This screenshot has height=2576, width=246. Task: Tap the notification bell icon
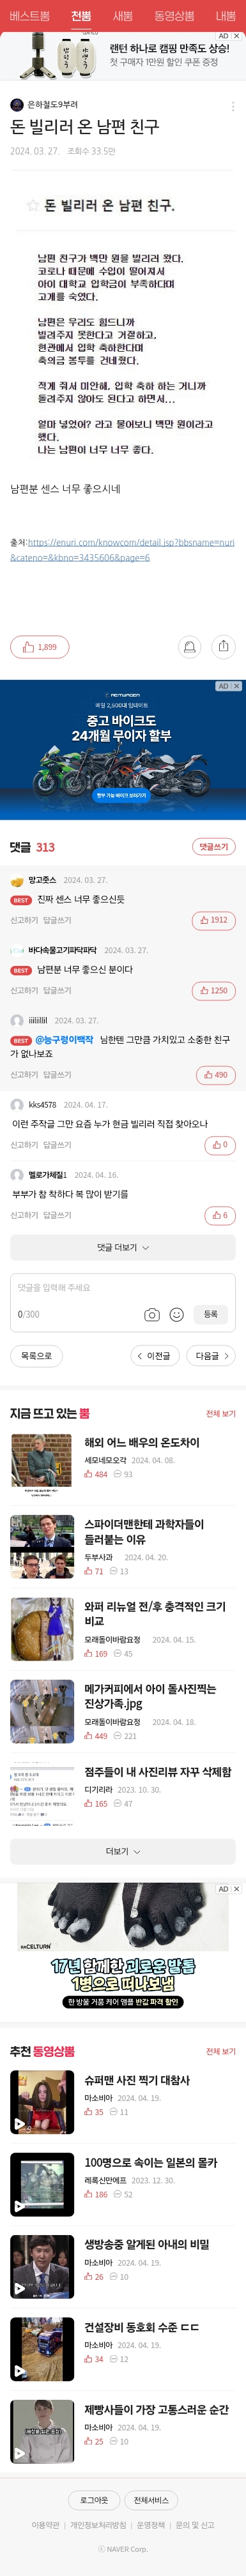coord(189,647)
